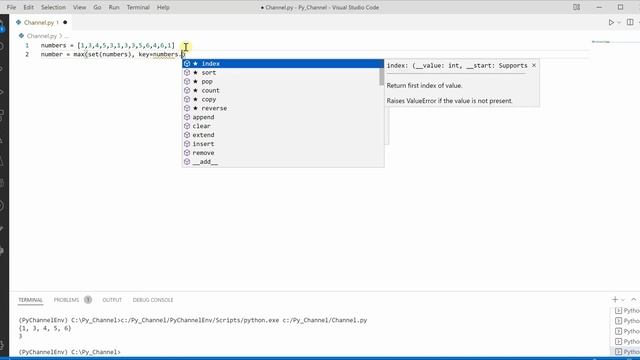Image resolution: width=640 pixels, height=360 pixels.
Task: Select the first Python terminal in list
Action: tap(627, 311)
